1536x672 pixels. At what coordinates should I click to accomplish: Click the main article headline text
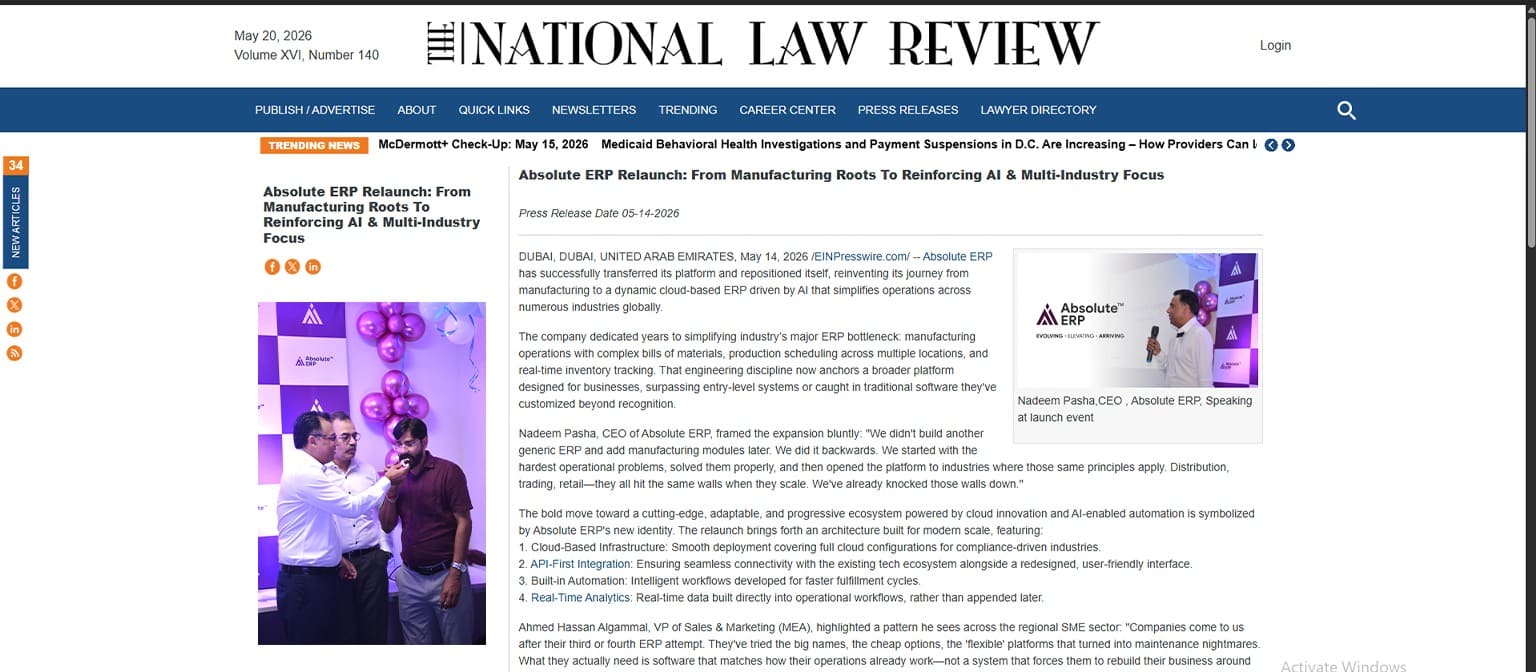point(841,175)
